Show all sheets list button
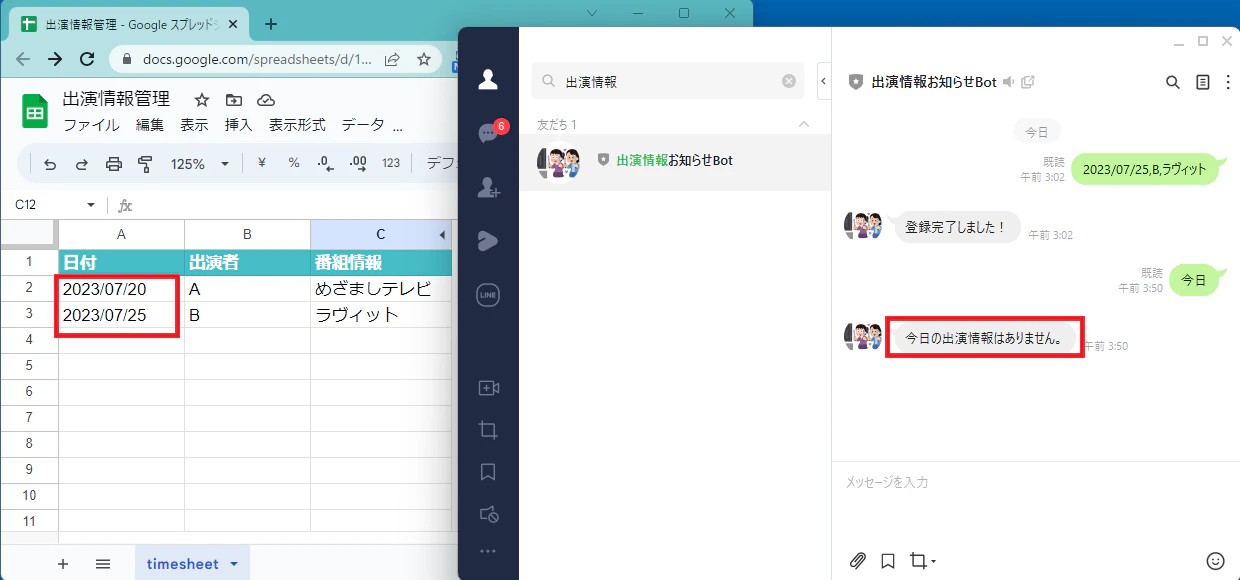1240x580 pixels. 103,564
